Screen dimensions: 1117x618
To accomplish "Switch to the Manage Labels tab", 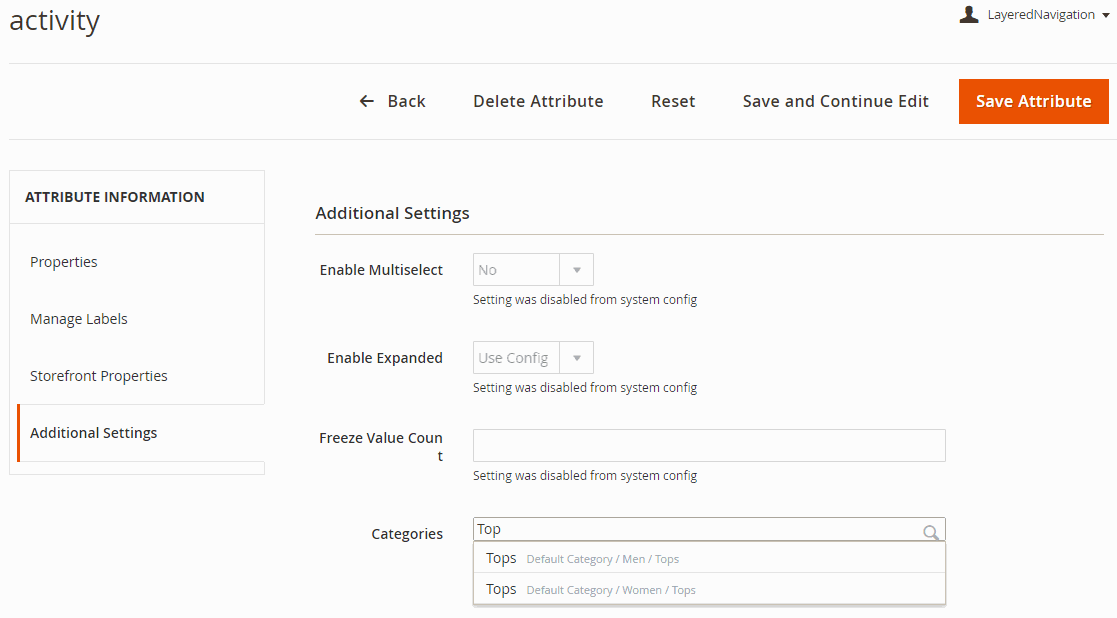I will click(x=79, y=319).
